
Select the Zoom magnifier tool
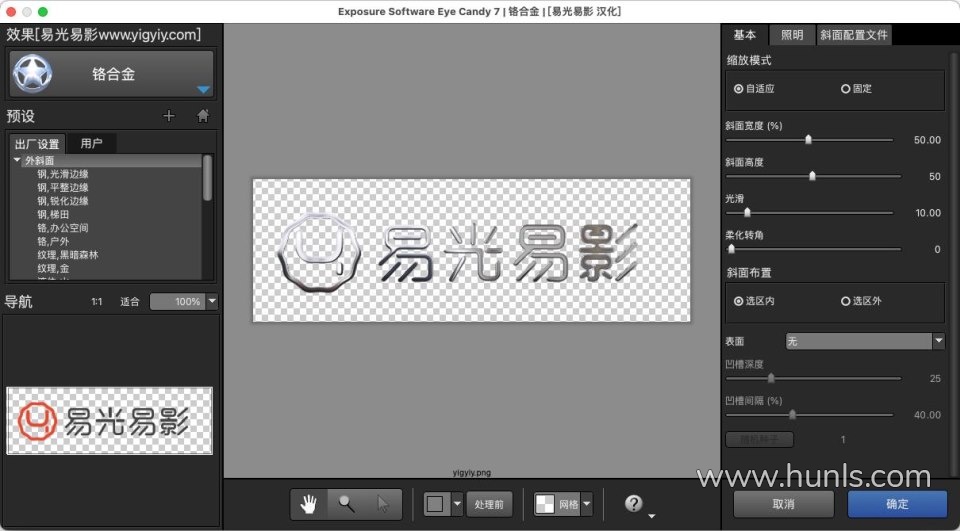(x=347, y=504)
